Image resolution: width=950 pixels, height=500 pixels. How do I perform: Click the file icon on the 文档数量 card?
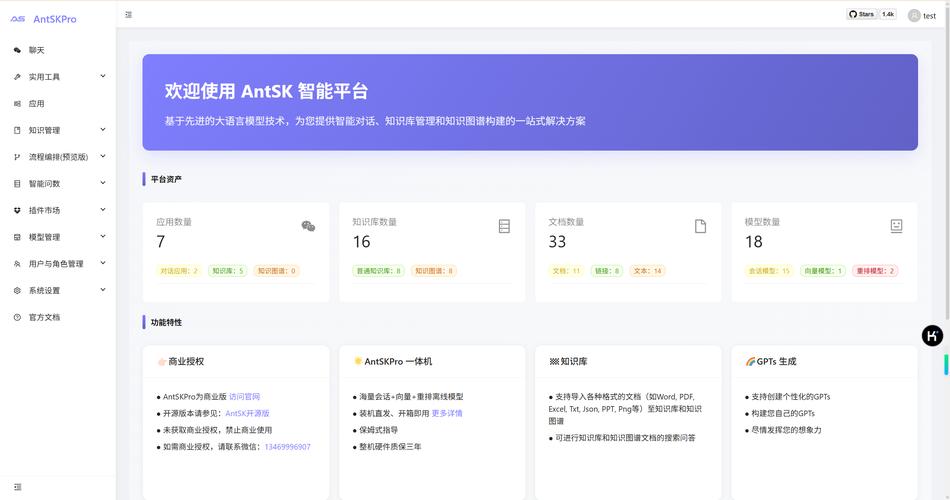click(700, 226)
